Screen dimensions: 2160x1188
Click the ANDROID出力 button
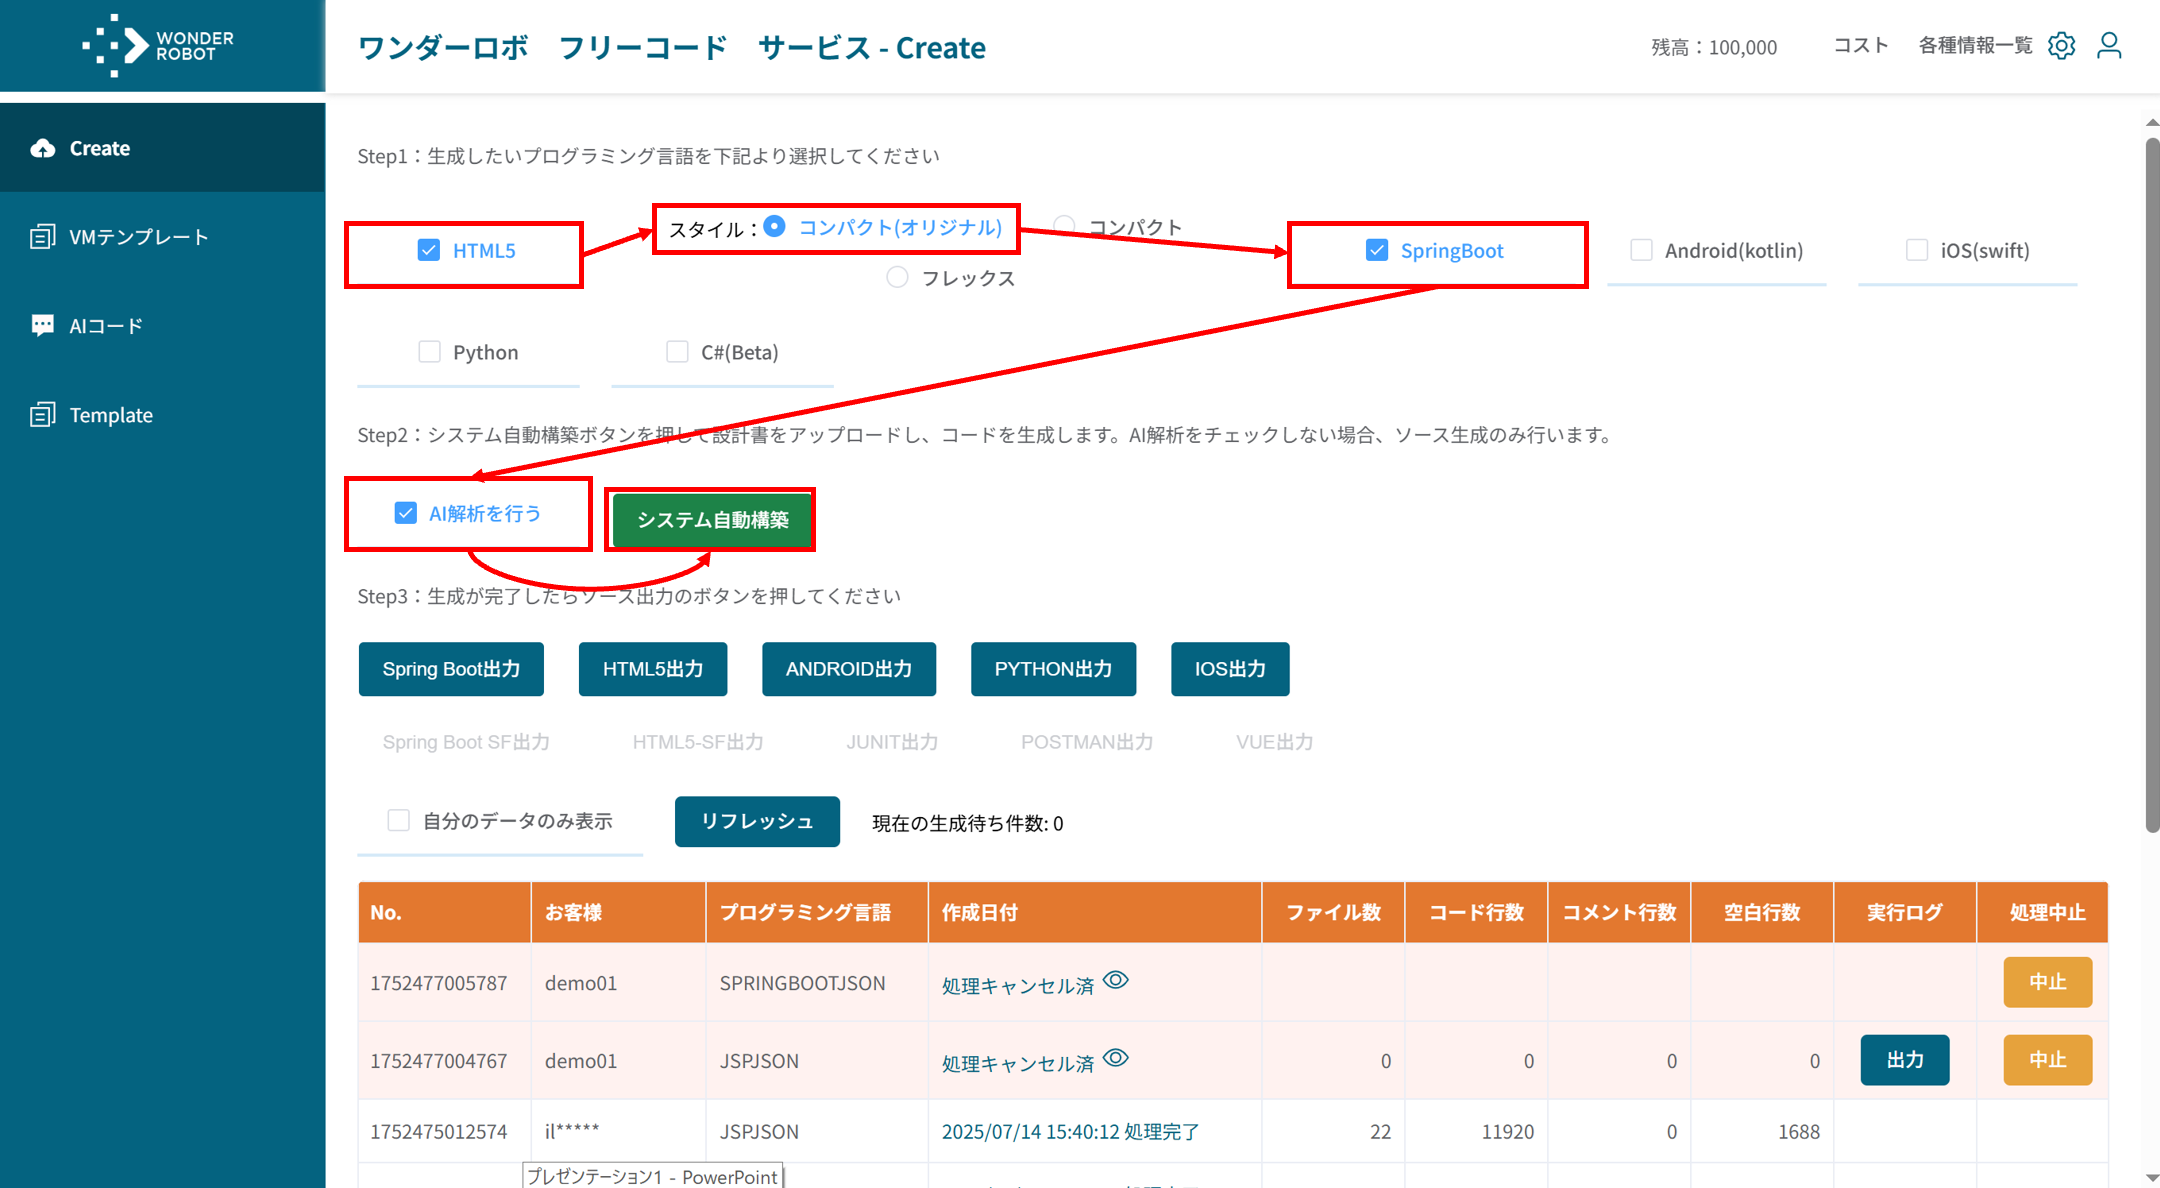pos(849,669)
